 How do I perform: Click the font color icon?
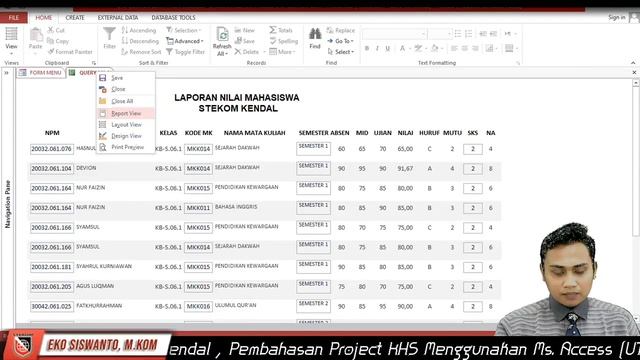[402, 48]
